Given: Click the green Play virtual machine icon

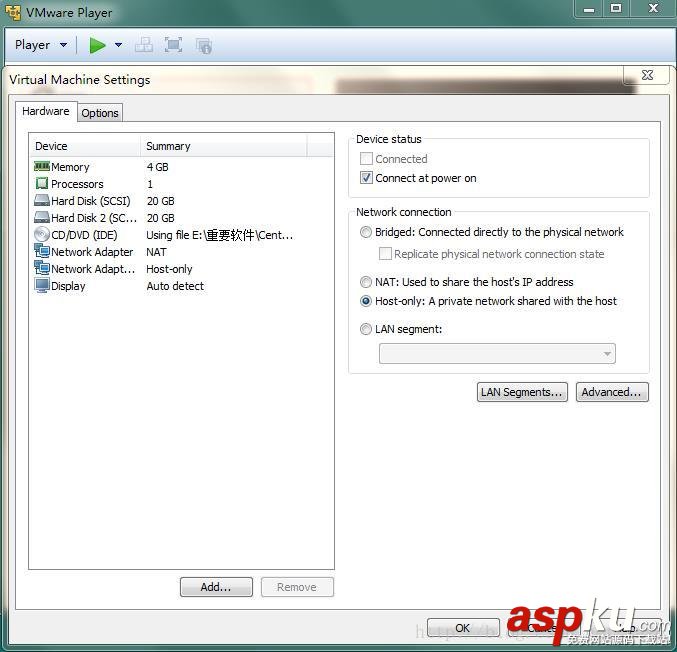Looking at the screenshot, I should [97, 45].
